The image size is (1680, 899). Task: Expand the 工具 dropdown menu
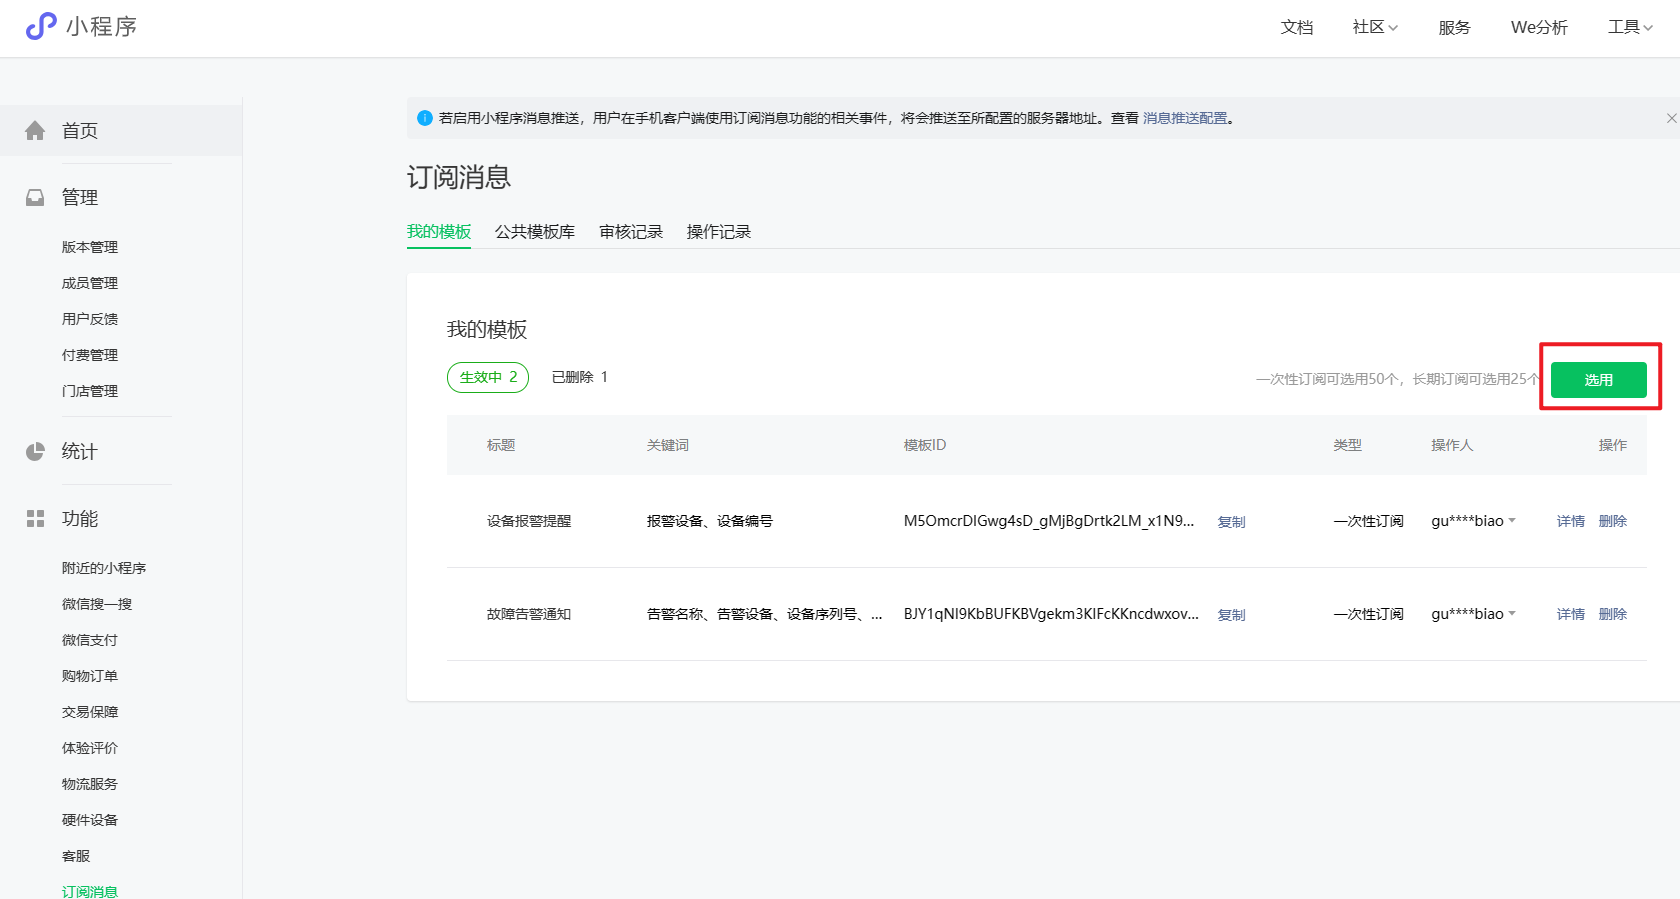[x=1630, y=27]
